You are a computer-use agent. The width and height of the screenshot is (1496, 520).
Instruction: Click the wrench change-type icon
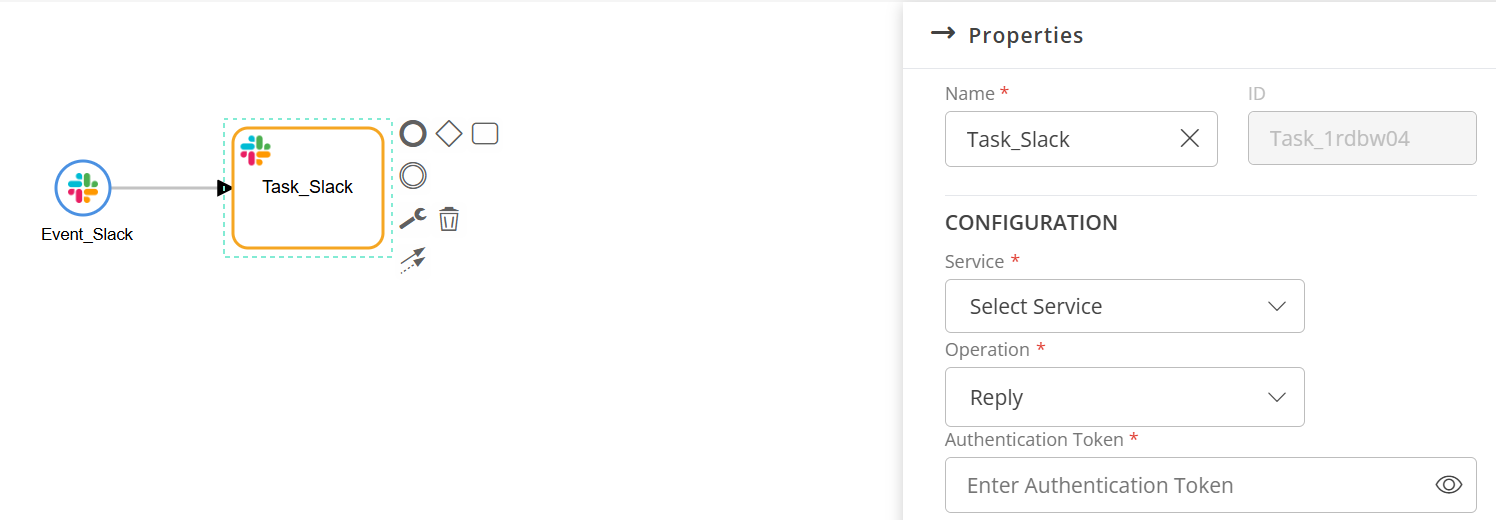pyautogui.click(x=413, y=219)
